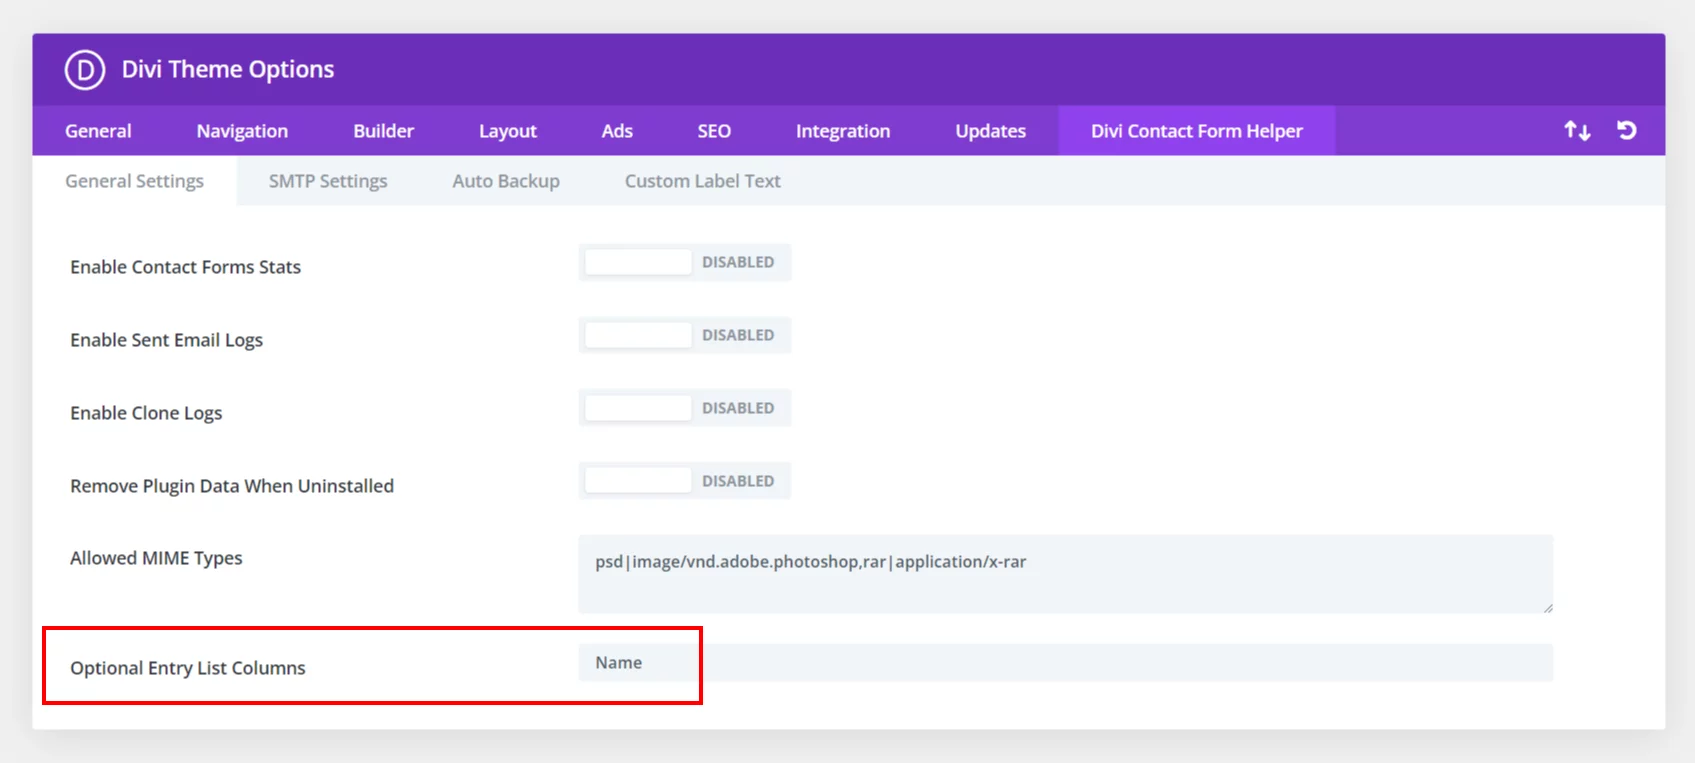Select the General Settings sub-tab
This screenshot has height=763, width=1695.
pos(135,181)
